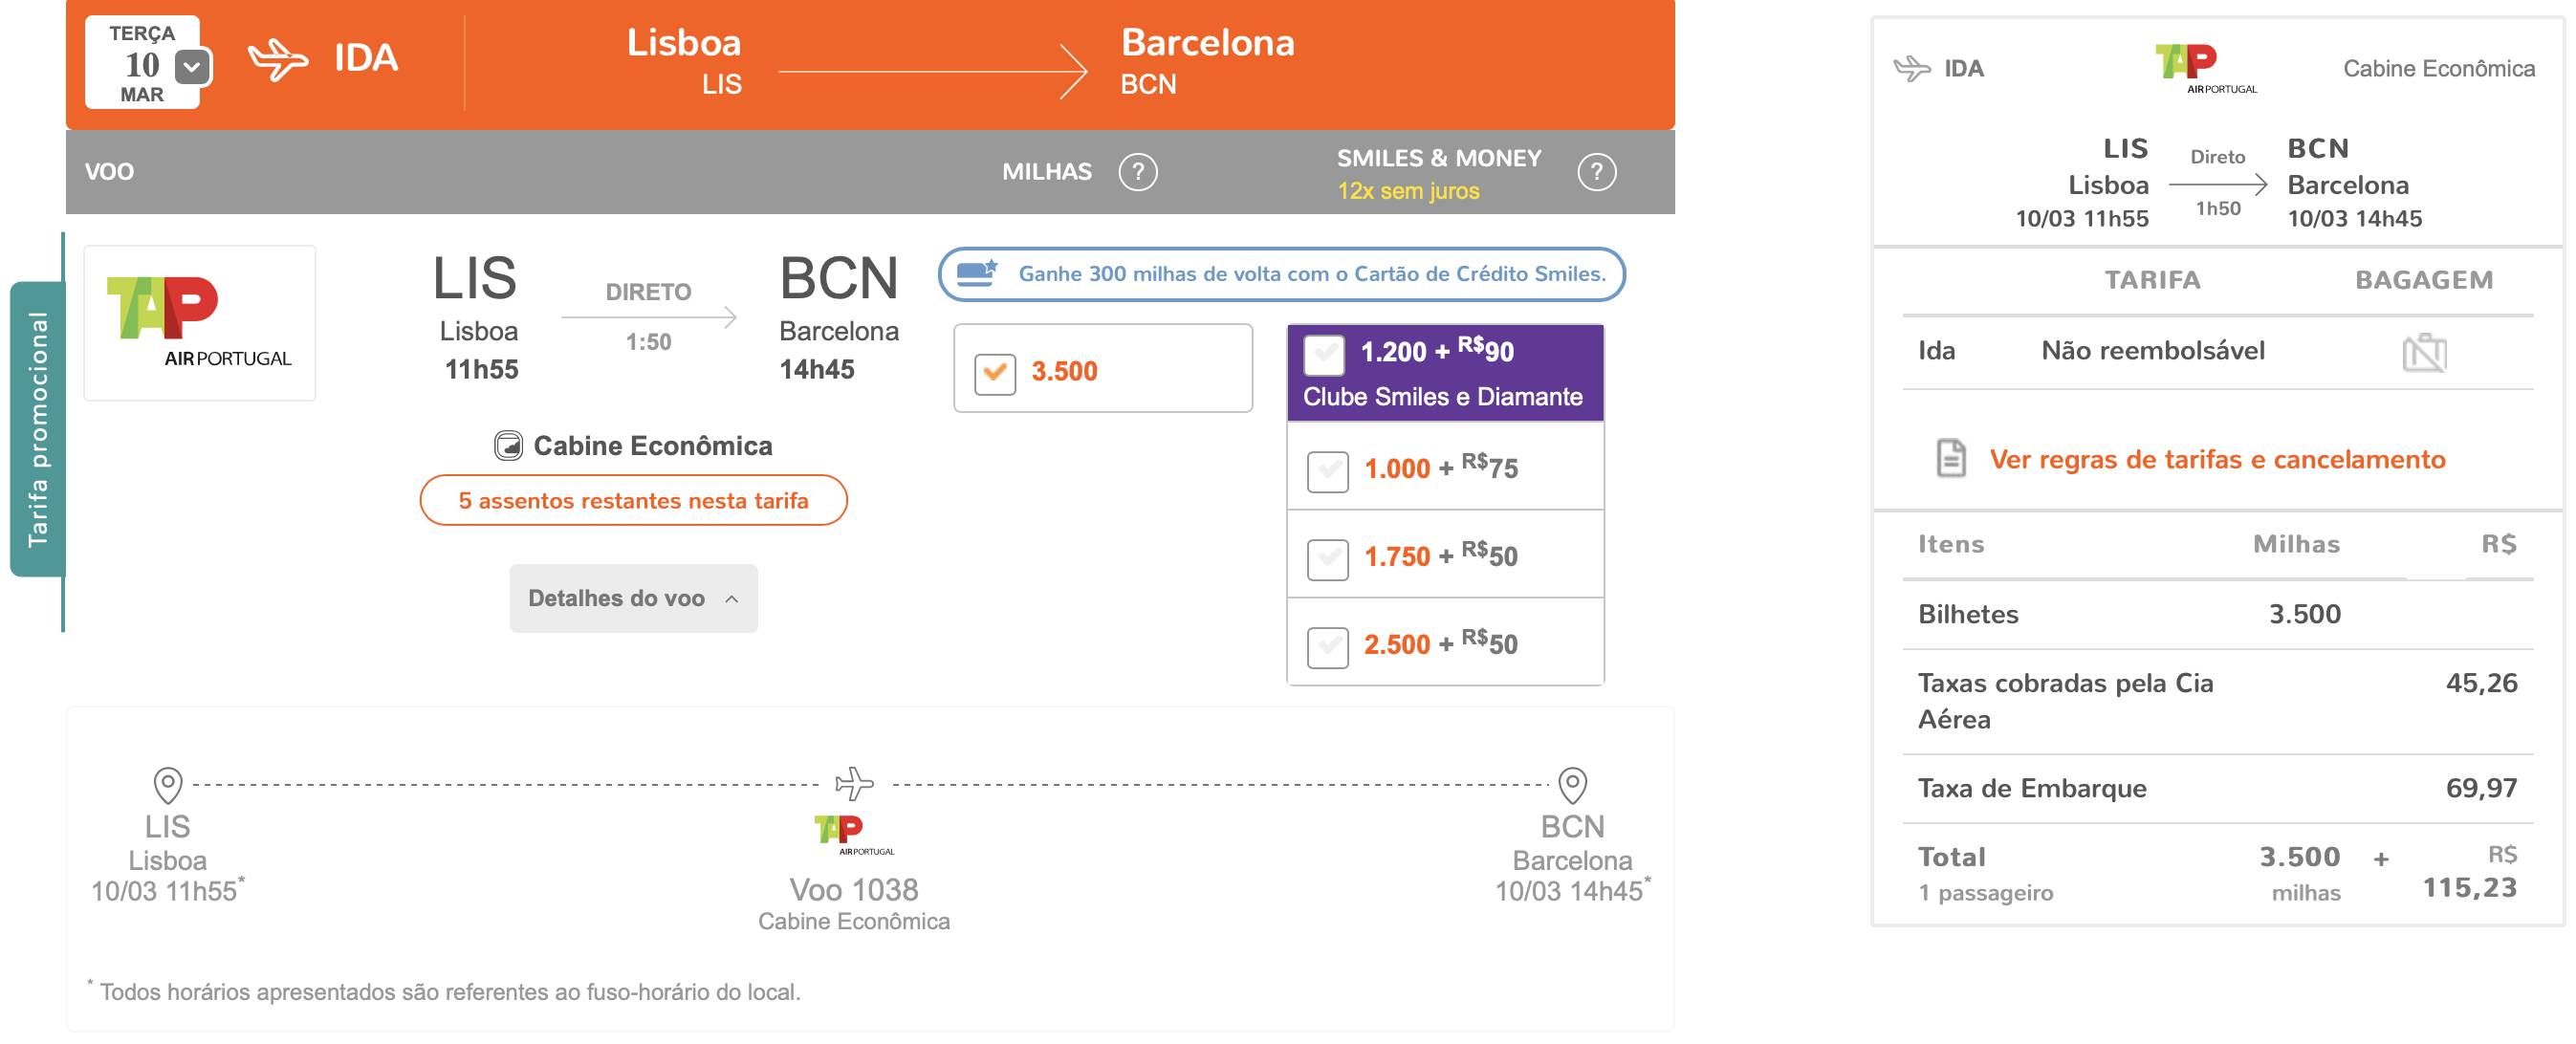This screenshot has width=2576, height=1044.
Task: Click the airplane icon beside IDA header
Action: tap(278, 59)
